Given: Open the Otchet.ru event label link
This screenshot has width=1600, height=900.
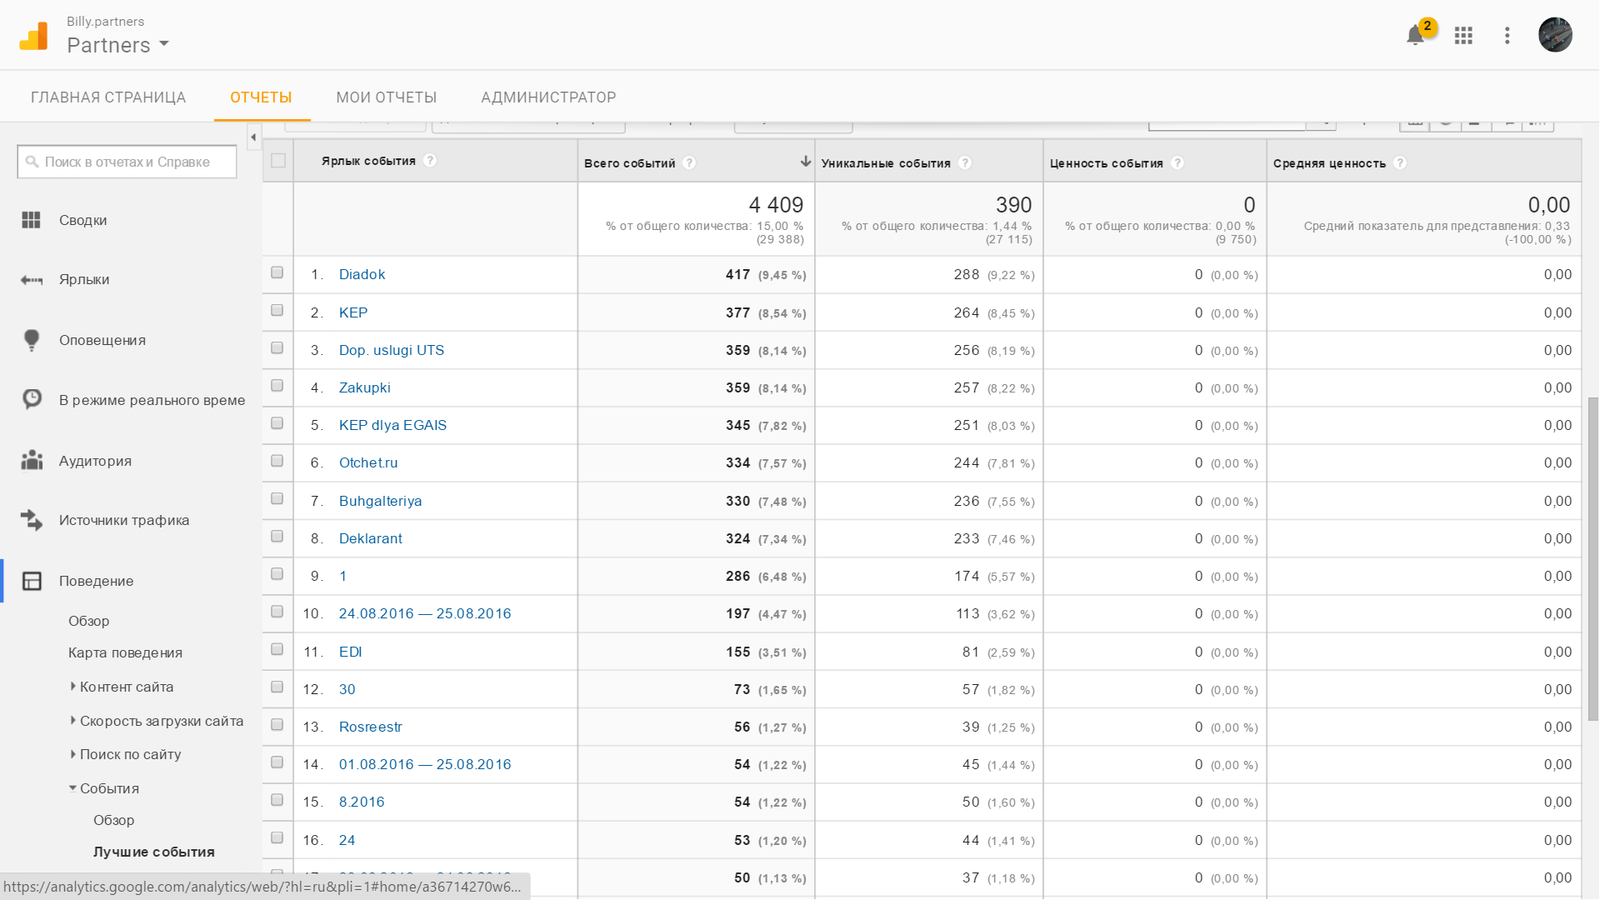Looking at the screenshot, I should pos(368,463).
